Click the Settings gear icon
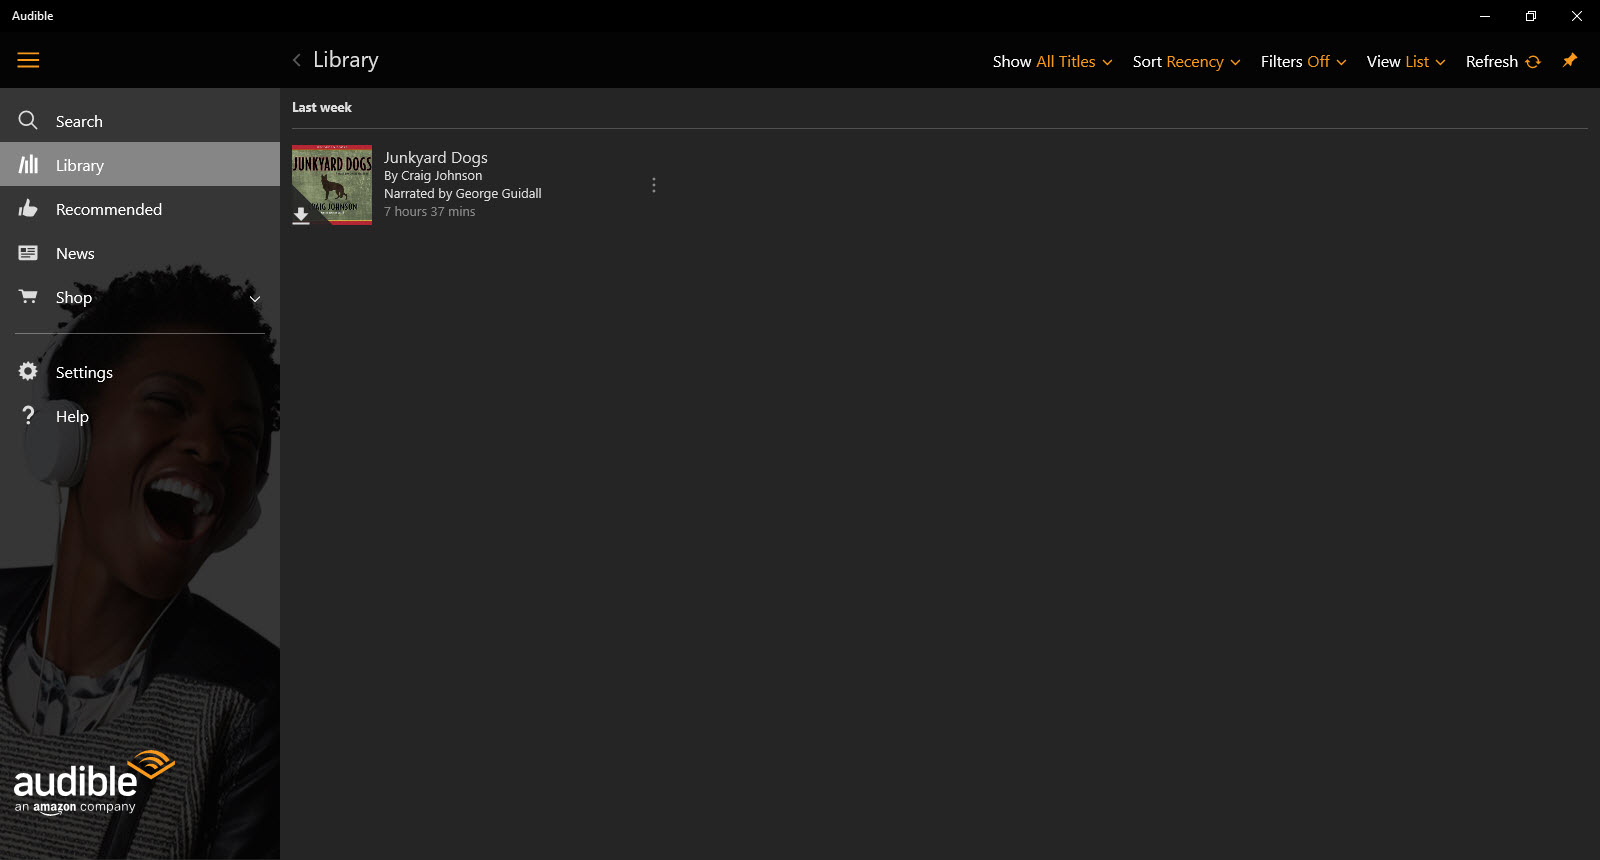 coord(28,372)
